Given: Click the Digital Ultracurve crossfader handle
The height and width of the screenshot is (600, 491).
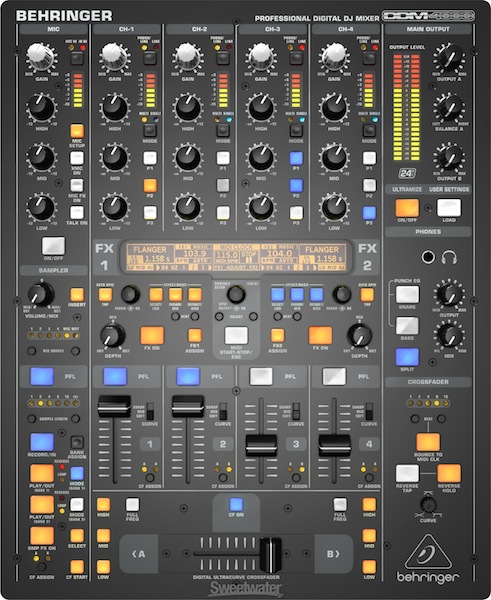Looking at the screenshot, I should click(271, 554).
